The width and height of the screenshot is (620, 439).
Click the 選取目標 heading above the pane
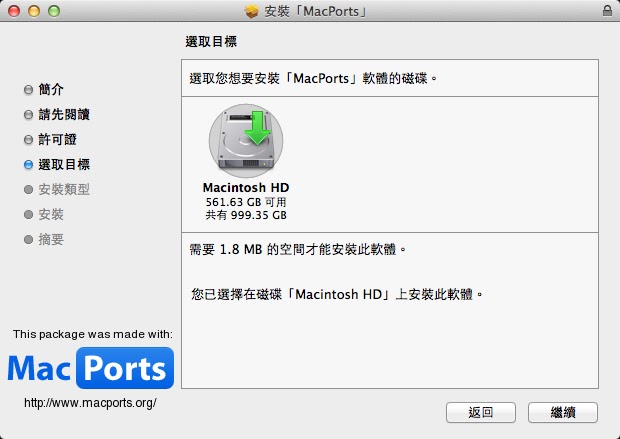pos(211,42)
